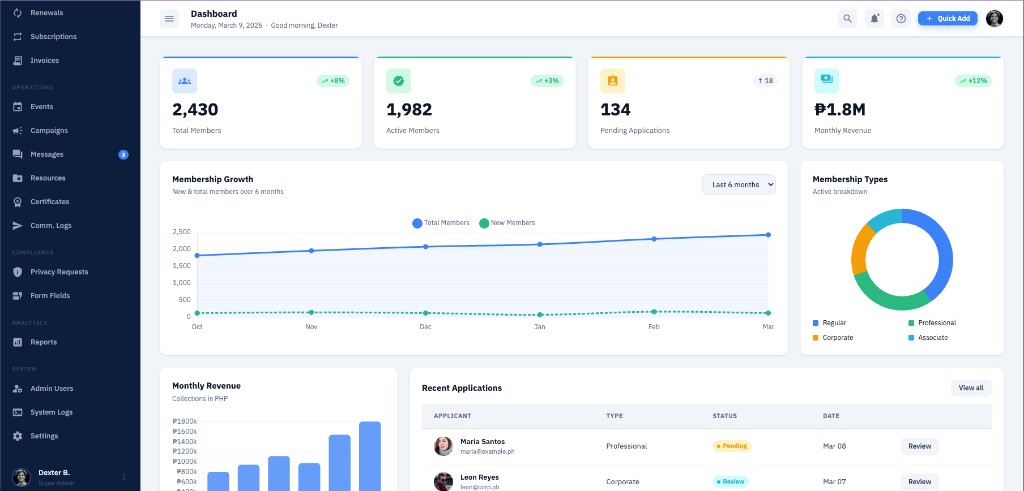Open the Last 6 months dropdown
The image size is (1024, 491).
(x=739, y=185)
